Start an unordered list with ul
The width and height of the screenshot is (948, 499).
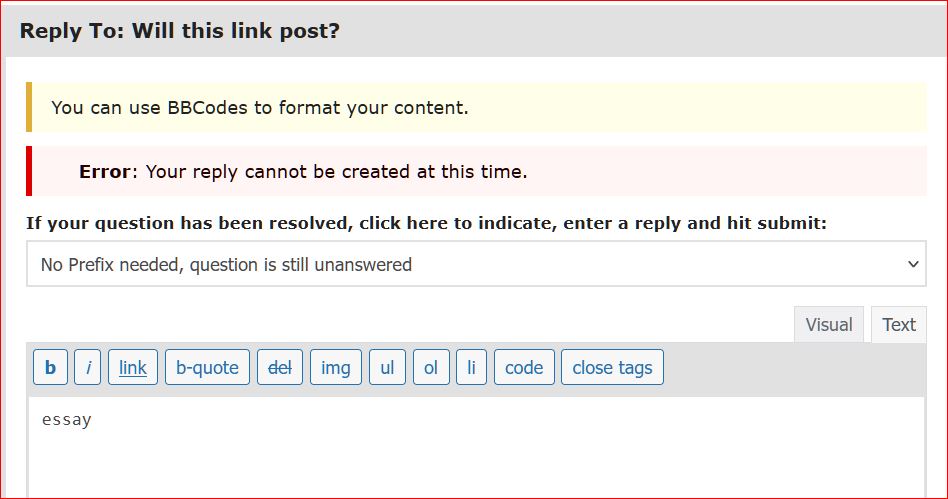tap(387, 368)
